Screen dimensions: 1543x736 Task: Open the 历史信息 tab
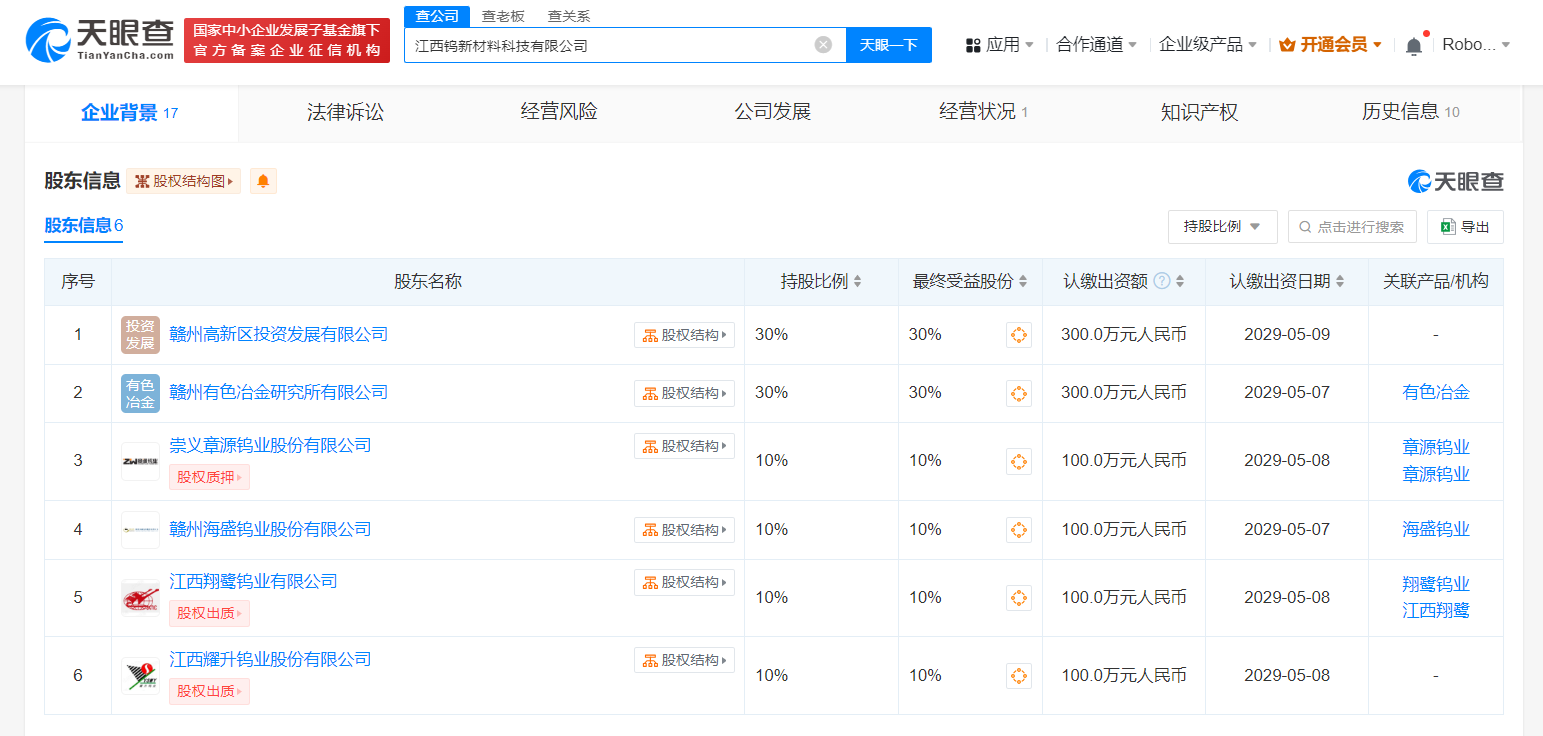pyautogui.click(x=1410, y=112)
